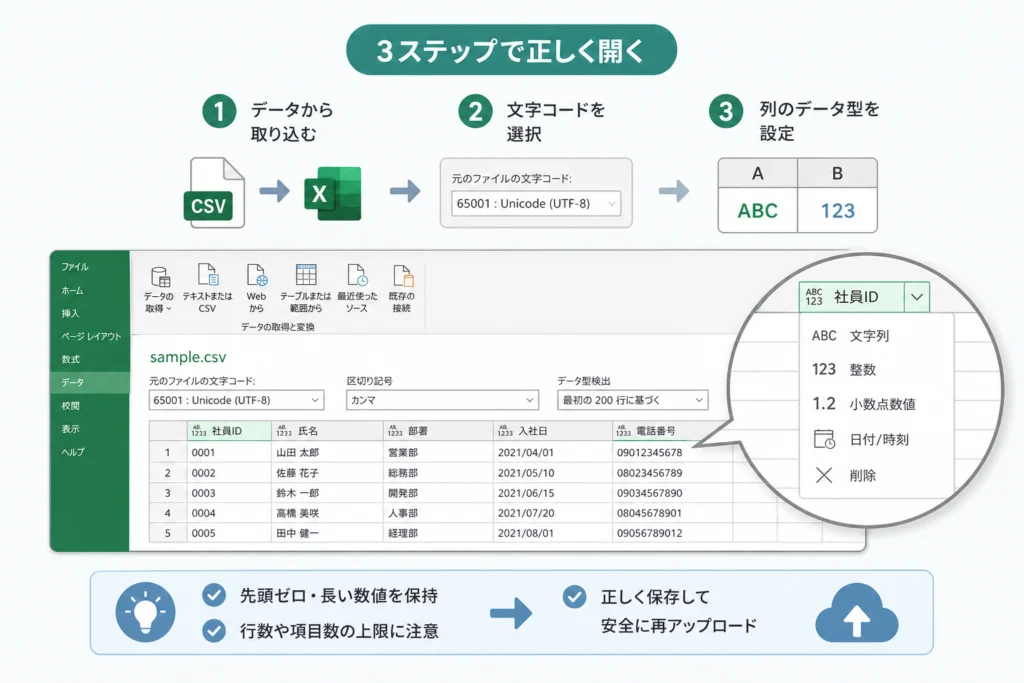Viewport: 1024px width, 683px height.
Task: Click ABC123 icon in magnified 社員ID box
Action: pos(814,297)
